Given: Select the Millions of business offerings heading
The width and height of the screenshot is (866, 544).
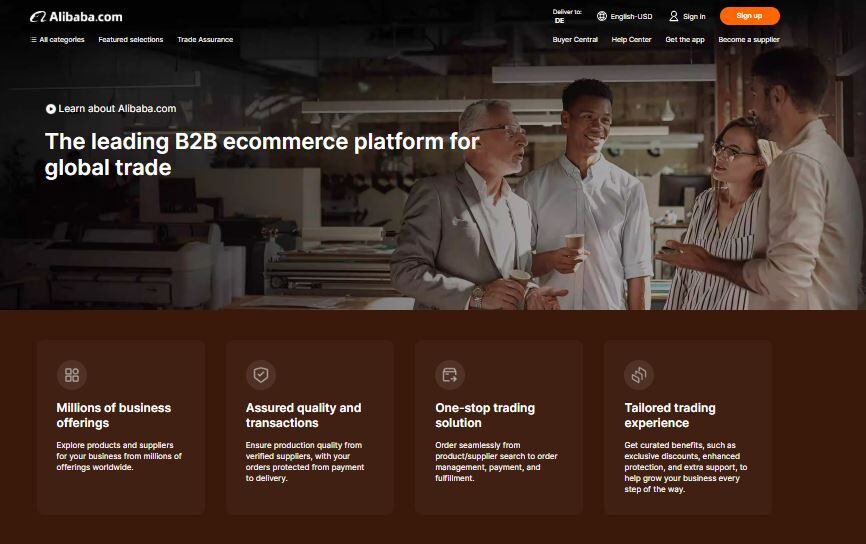Looking at the screenshot, I should tap(114, 415).
